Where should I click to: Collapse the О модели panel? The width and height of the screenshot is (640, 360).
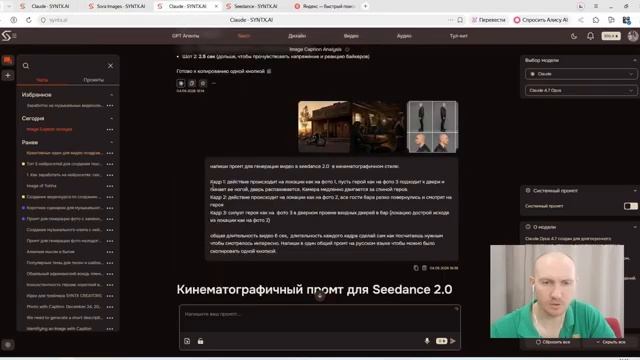pyautogui.click(x=635, y=227)
